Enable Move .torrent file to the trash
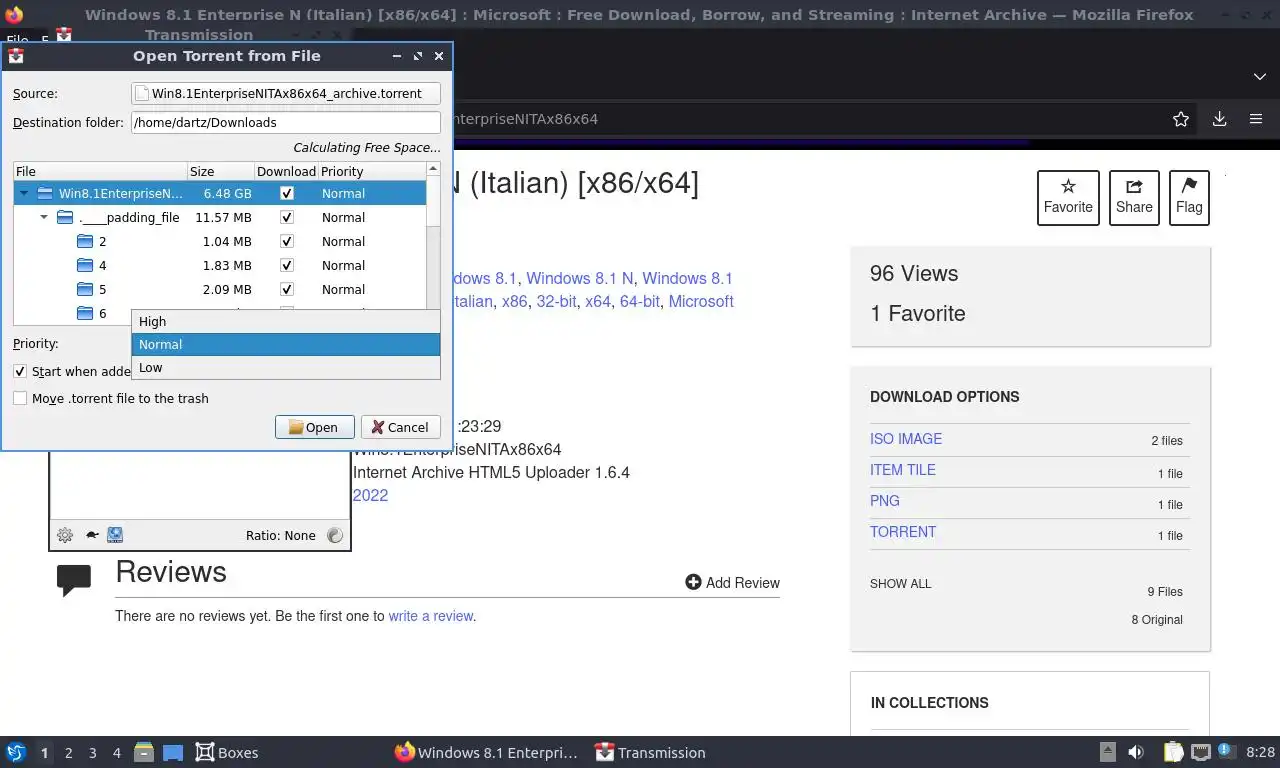 pos(20,398)
